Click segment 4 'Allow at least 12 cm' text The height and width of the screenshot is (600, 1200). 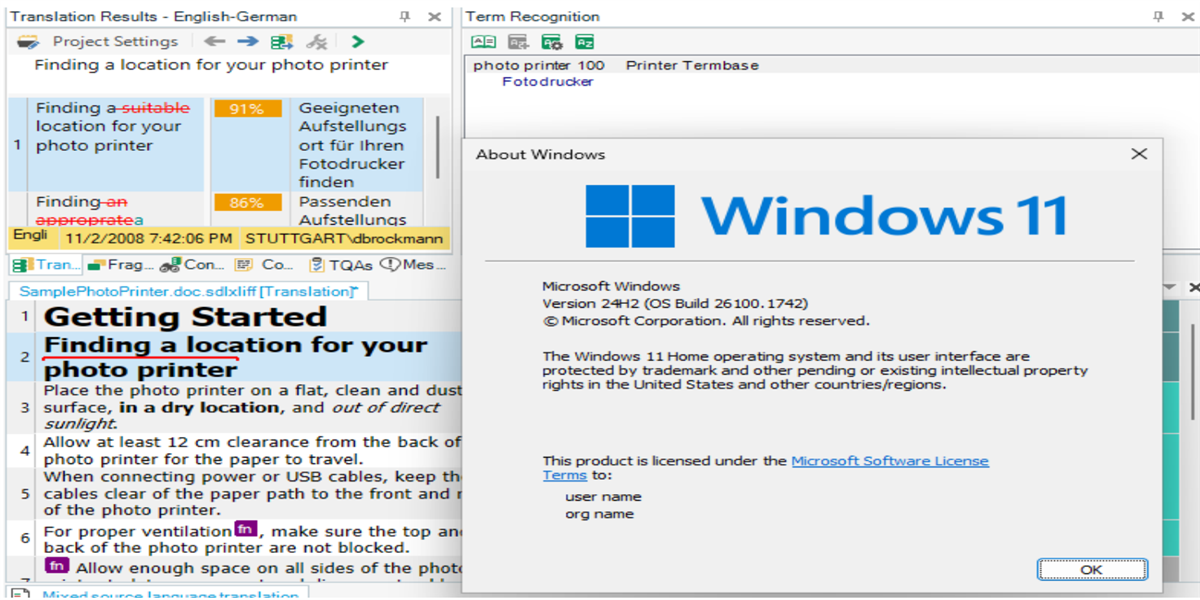click(x=252, y=450)
